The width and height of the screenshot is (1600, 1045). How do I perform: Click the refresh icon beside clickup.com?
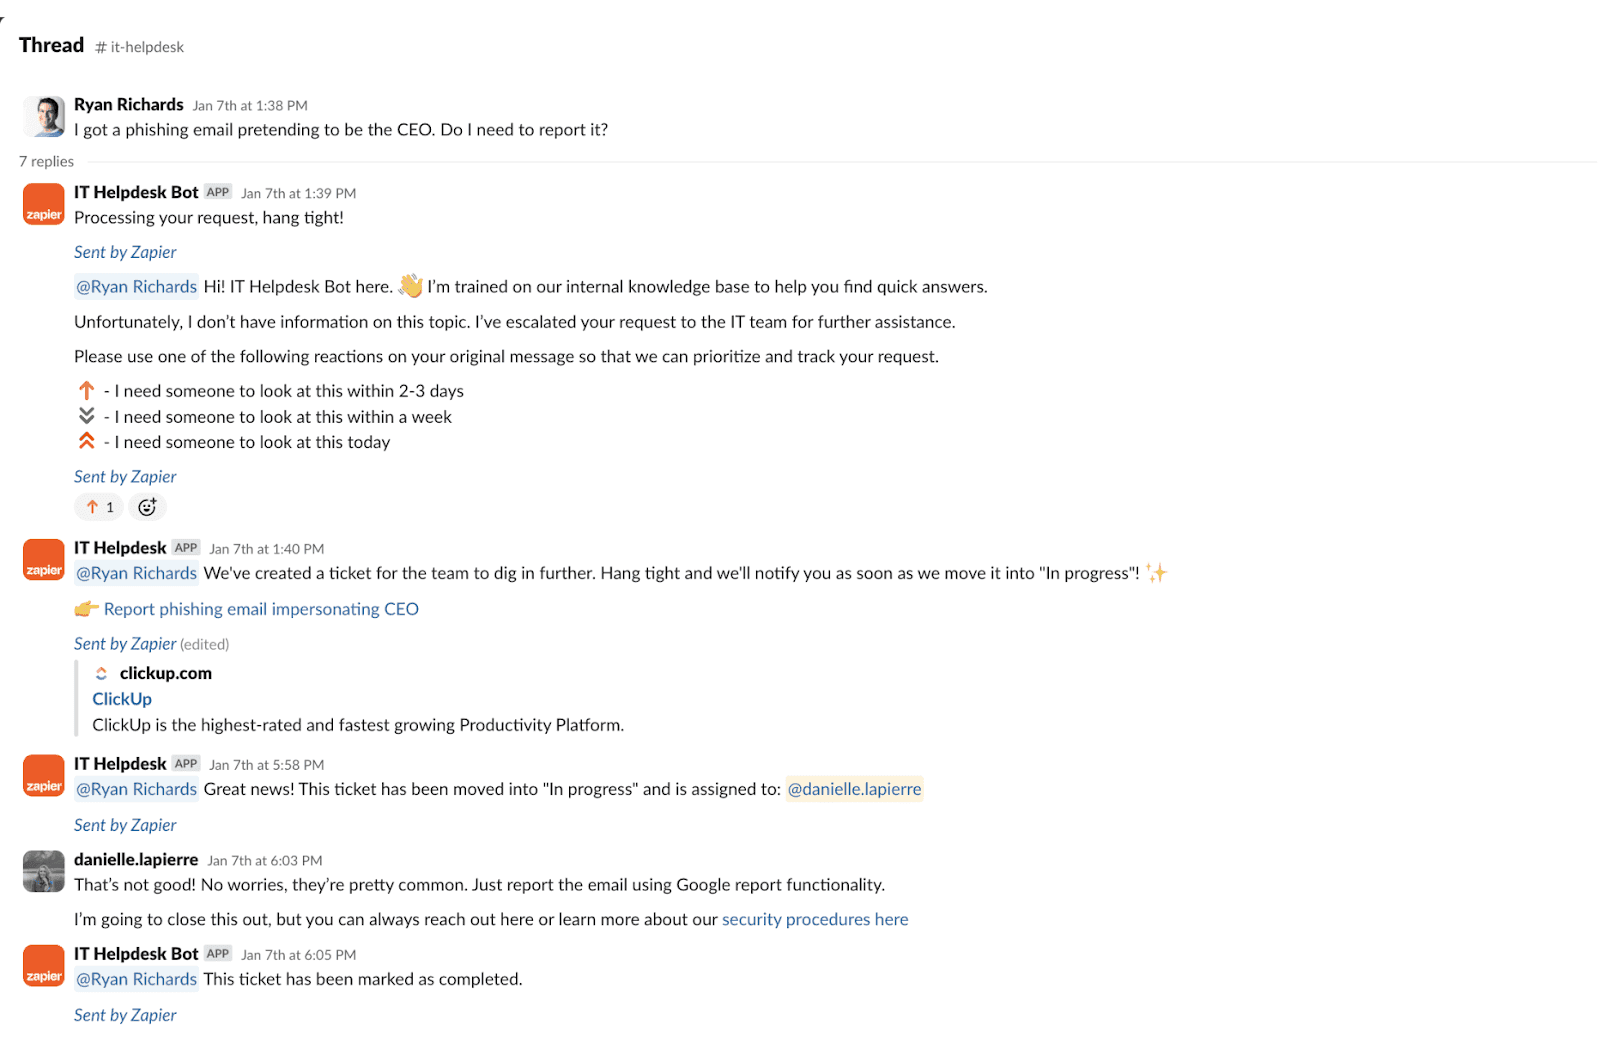pyautogui.click(x=101, y=673)
